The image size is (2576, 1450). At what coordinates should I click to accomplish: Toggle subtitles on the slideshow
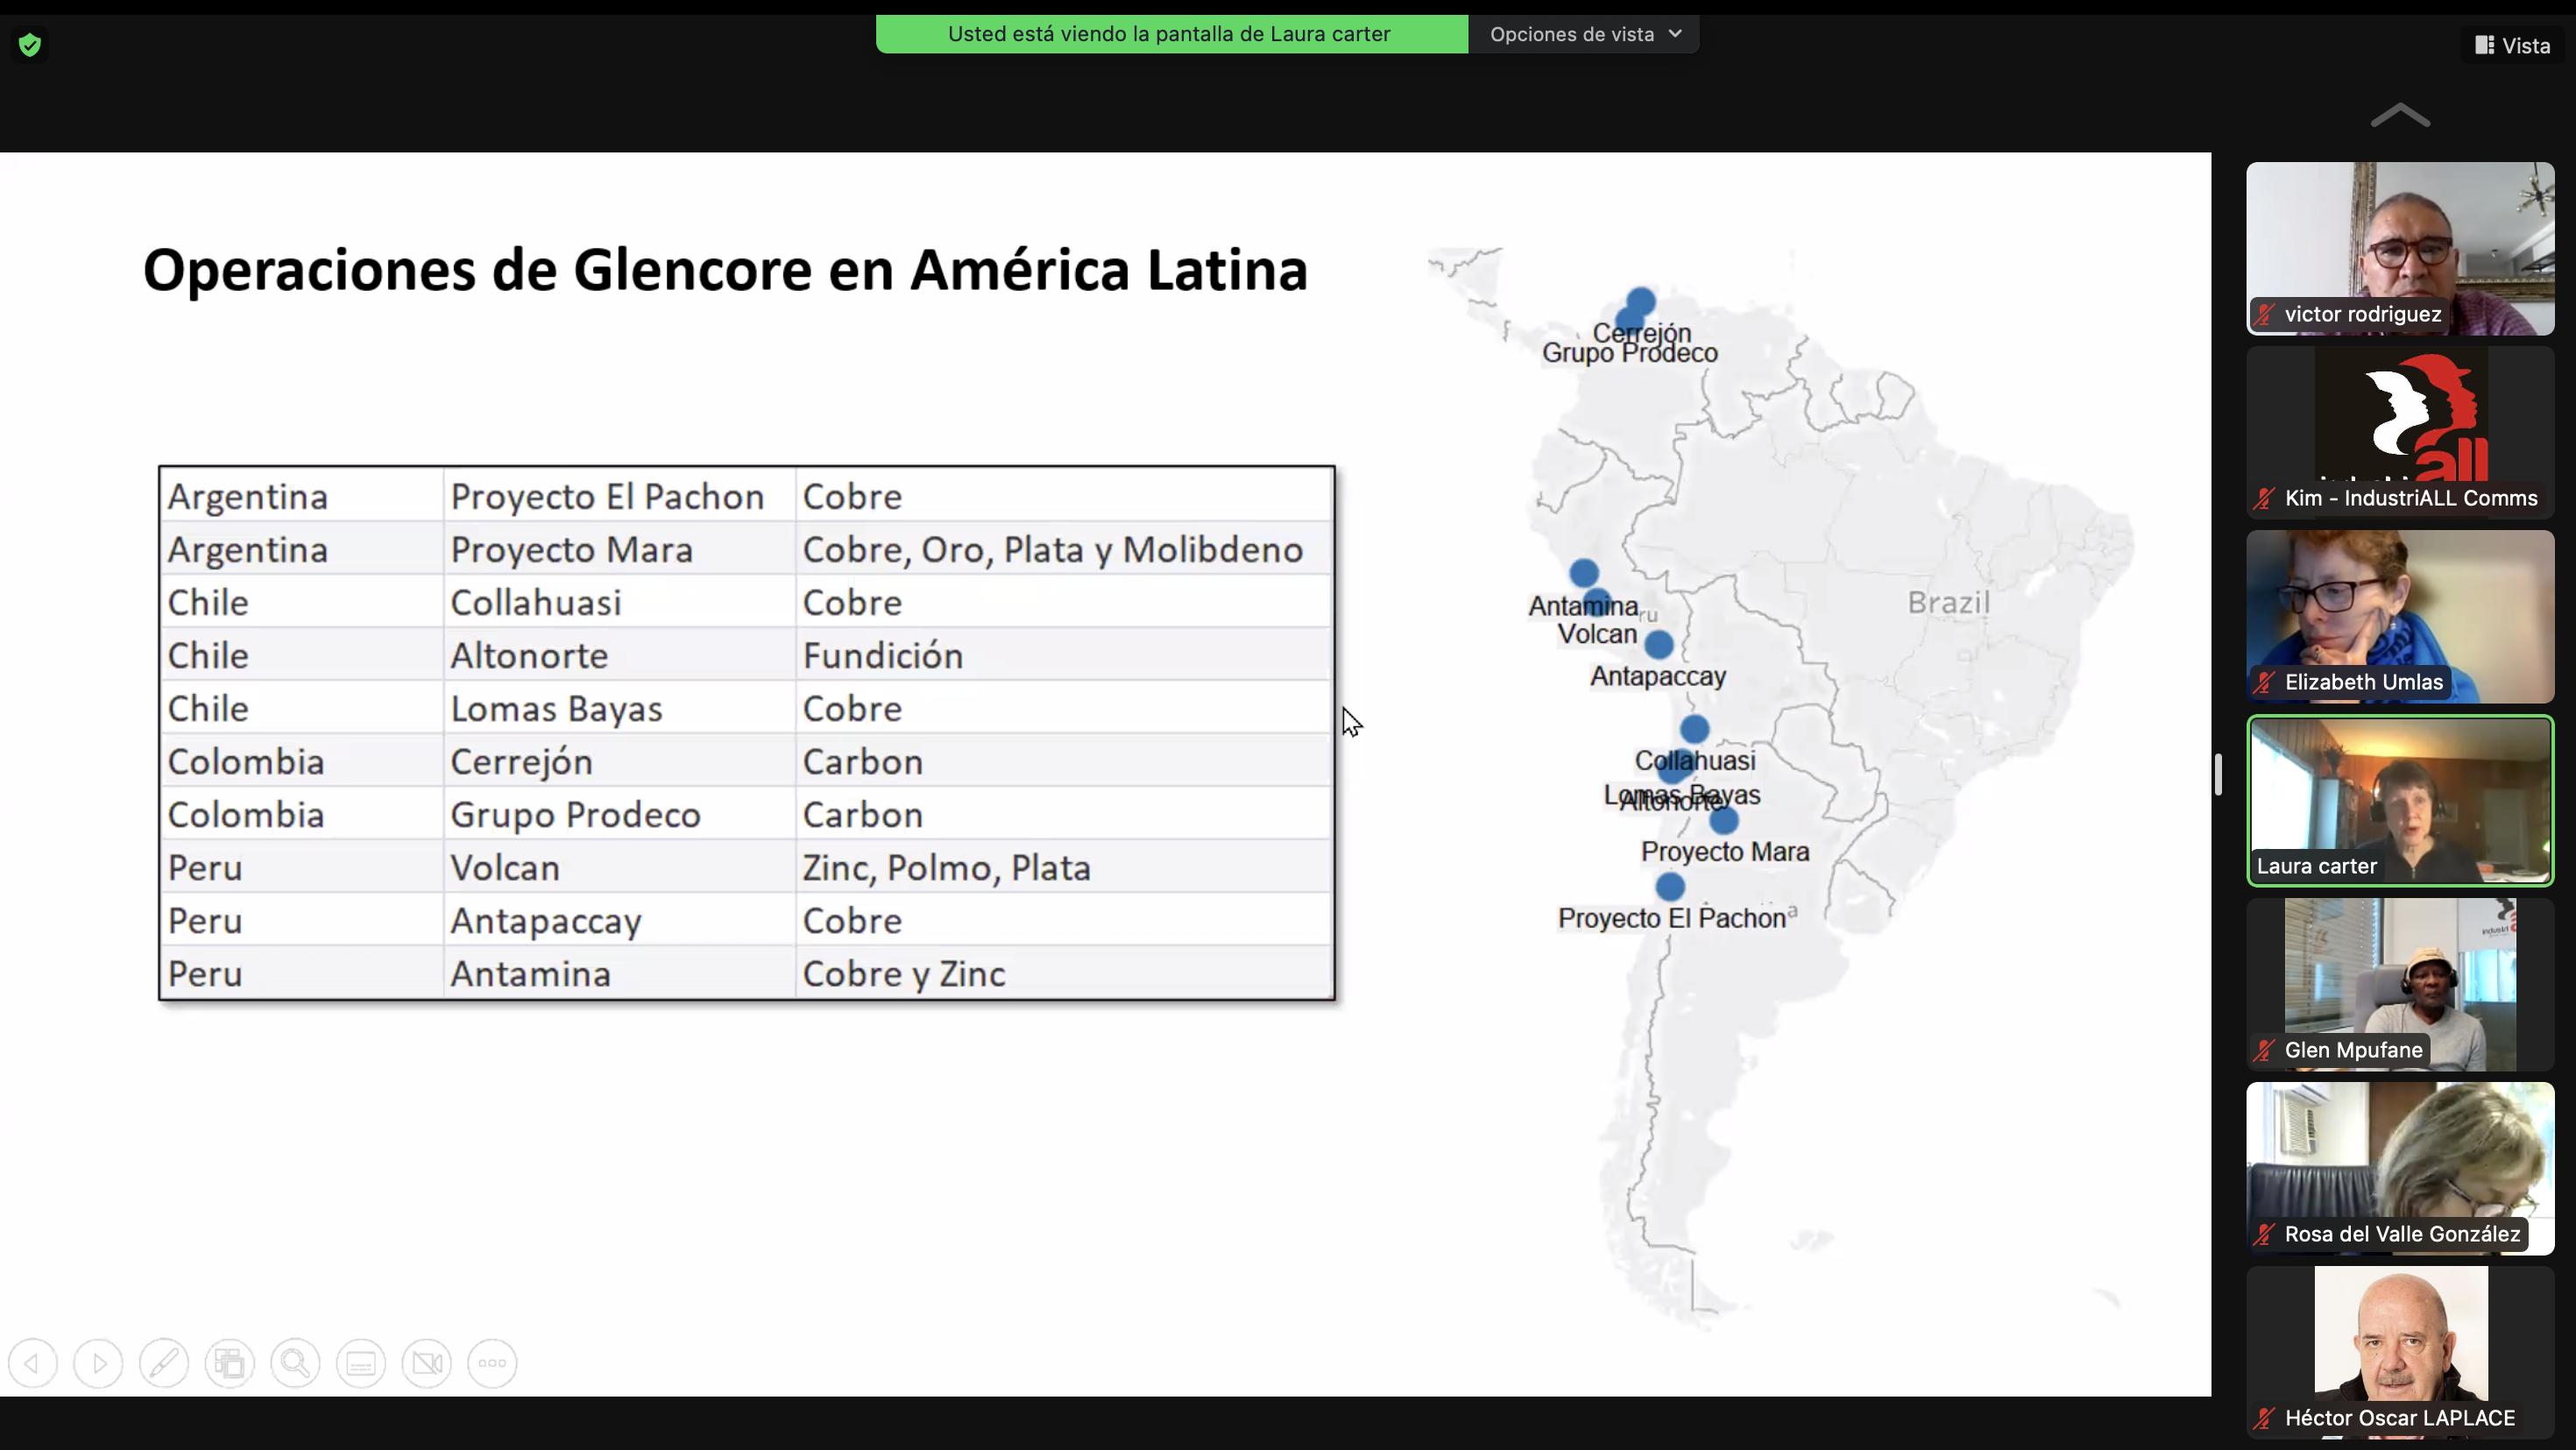pos(361,1363)
